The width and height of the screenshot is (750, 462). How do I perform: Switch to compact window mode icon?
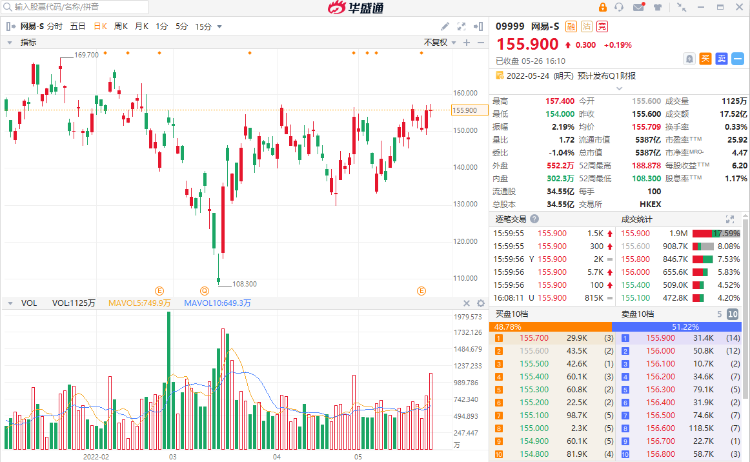click(682, 7)
